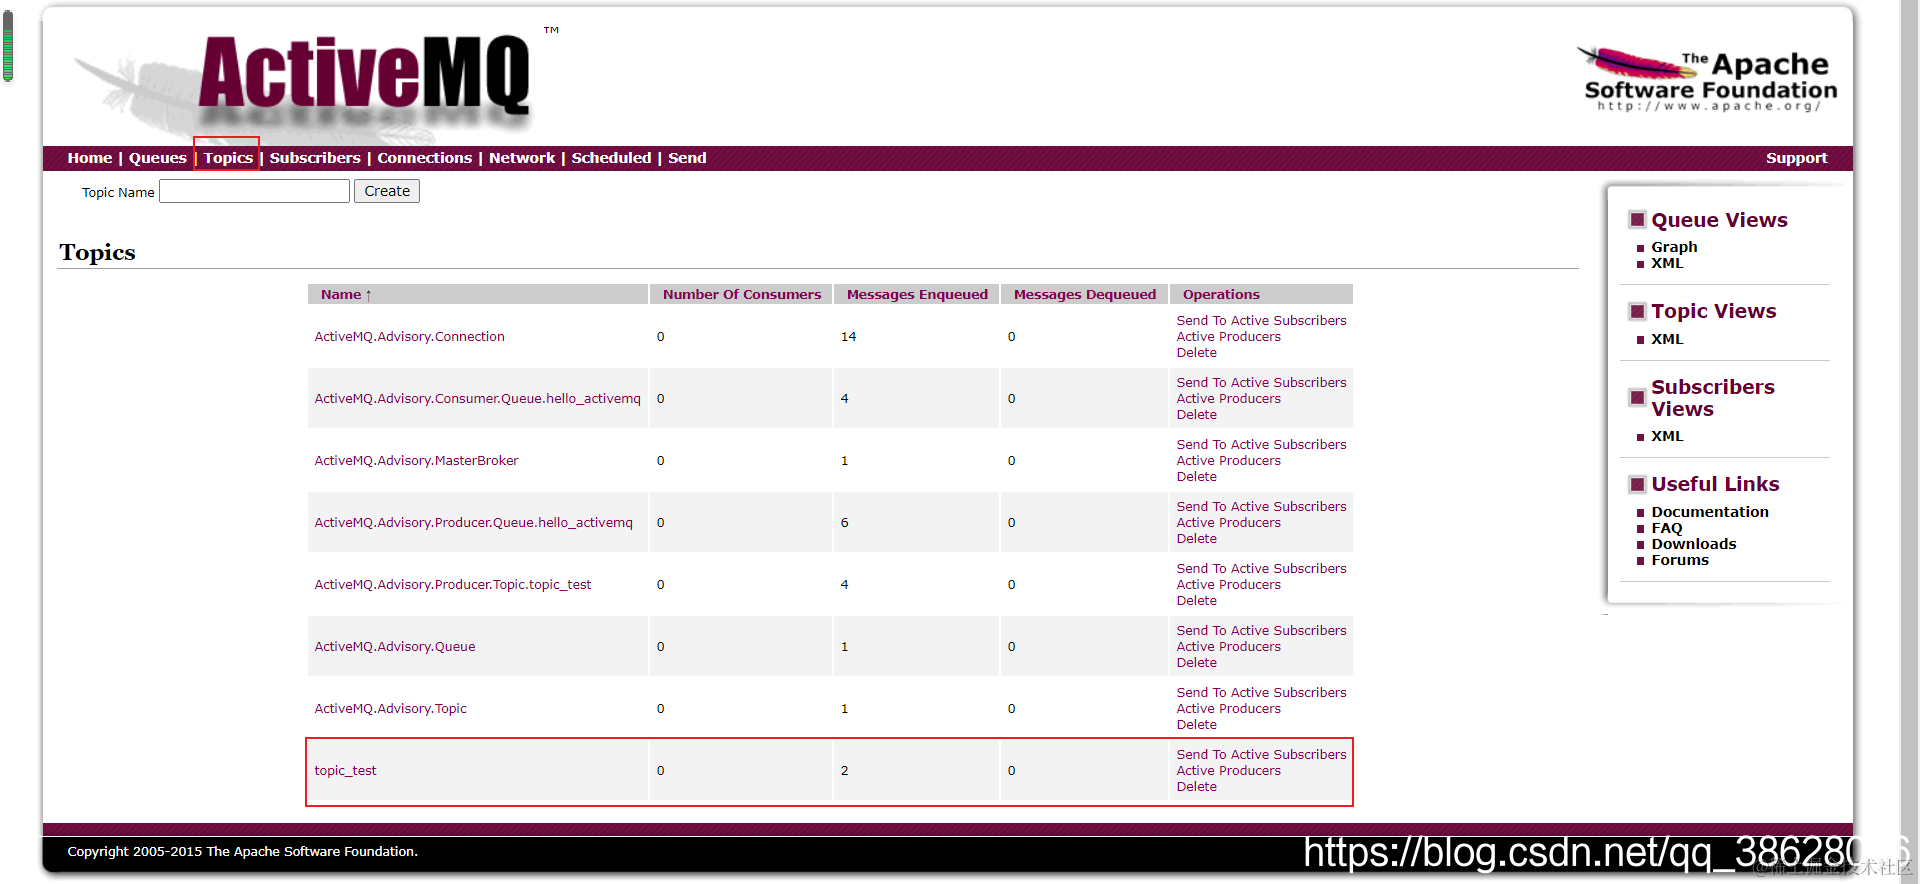Open ActiveMQ.Advisory.Queue topic
The height and width of the screenshot is (884, 1920).
(395, 647)
